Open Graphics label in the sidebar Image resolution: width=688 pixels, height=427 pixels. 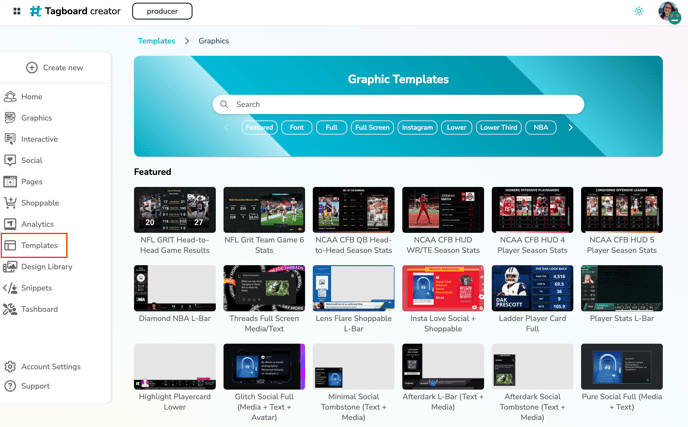[x=36, y=118]
